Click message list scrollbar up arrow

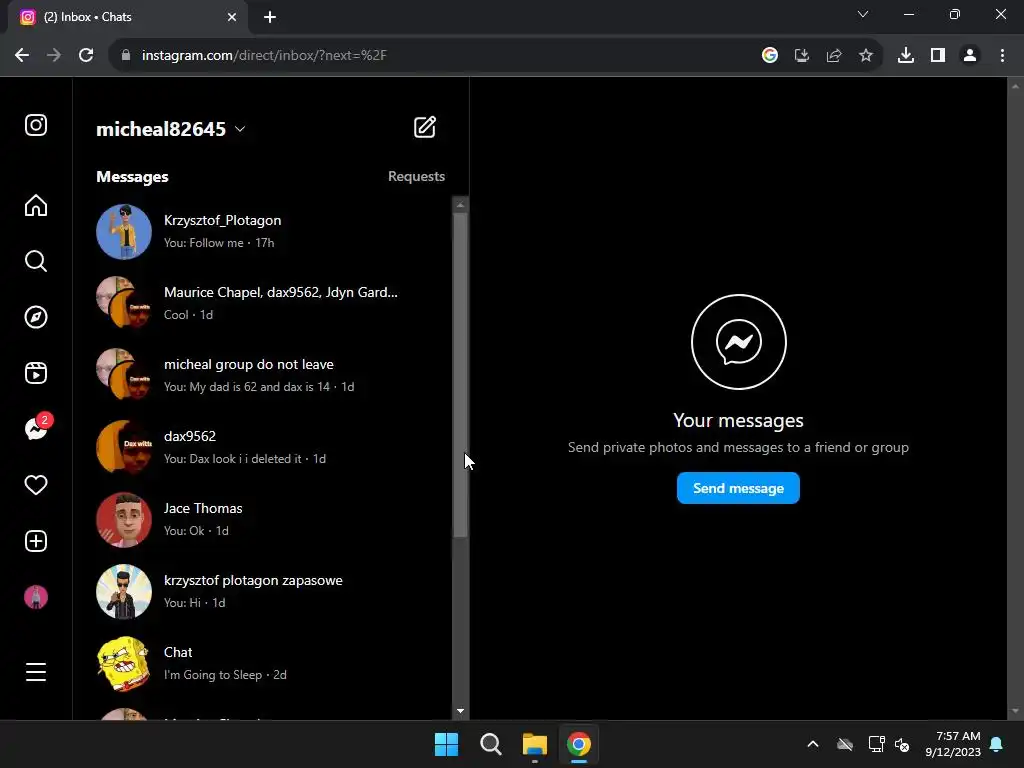pyautogui.click(x=460, y=205)
